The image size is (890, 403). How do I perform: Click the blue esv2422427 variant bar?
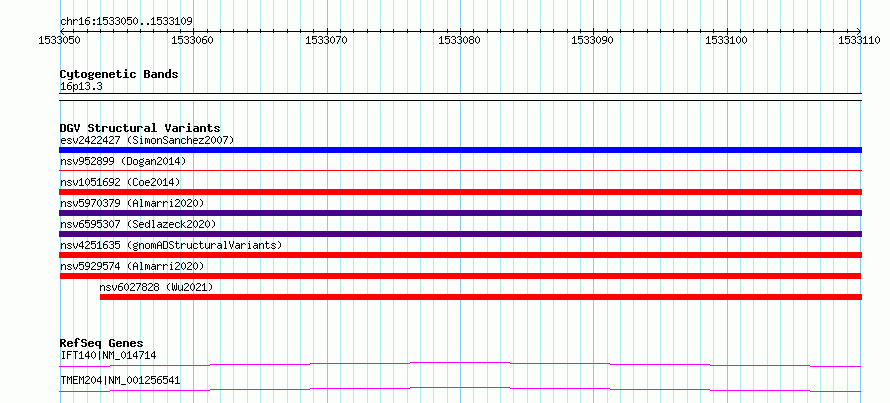click(x=461, y=150)
